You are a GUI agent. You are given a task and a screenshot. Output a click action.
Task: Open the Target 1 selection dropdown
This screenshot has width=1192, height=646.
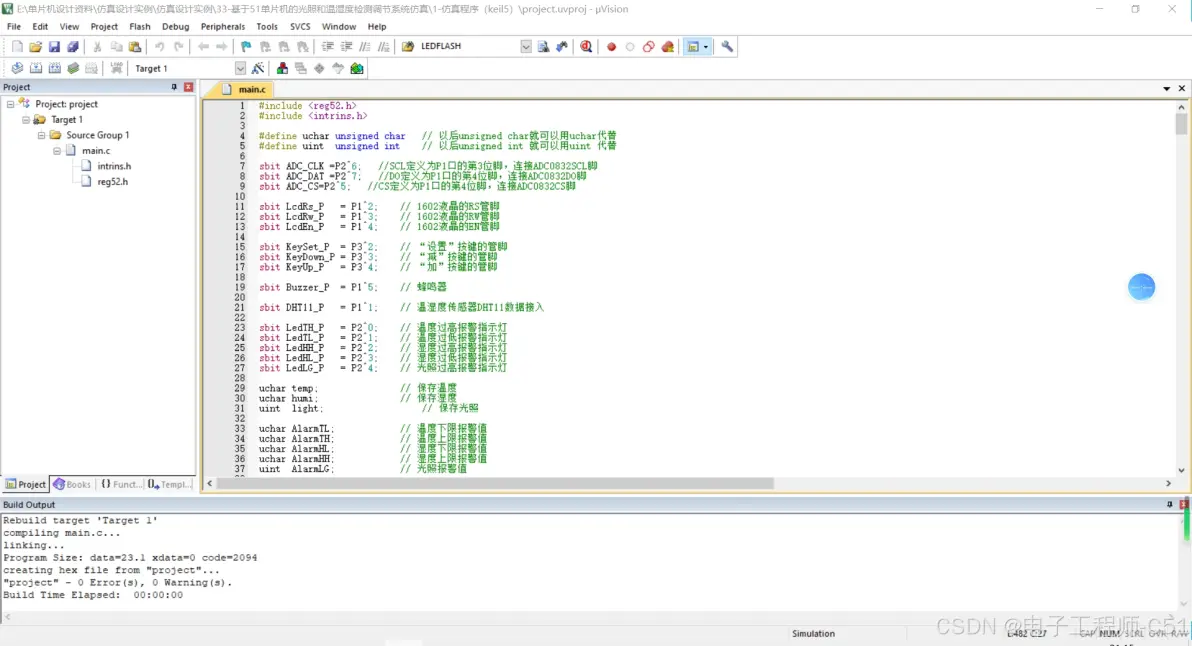pos(240,68)
